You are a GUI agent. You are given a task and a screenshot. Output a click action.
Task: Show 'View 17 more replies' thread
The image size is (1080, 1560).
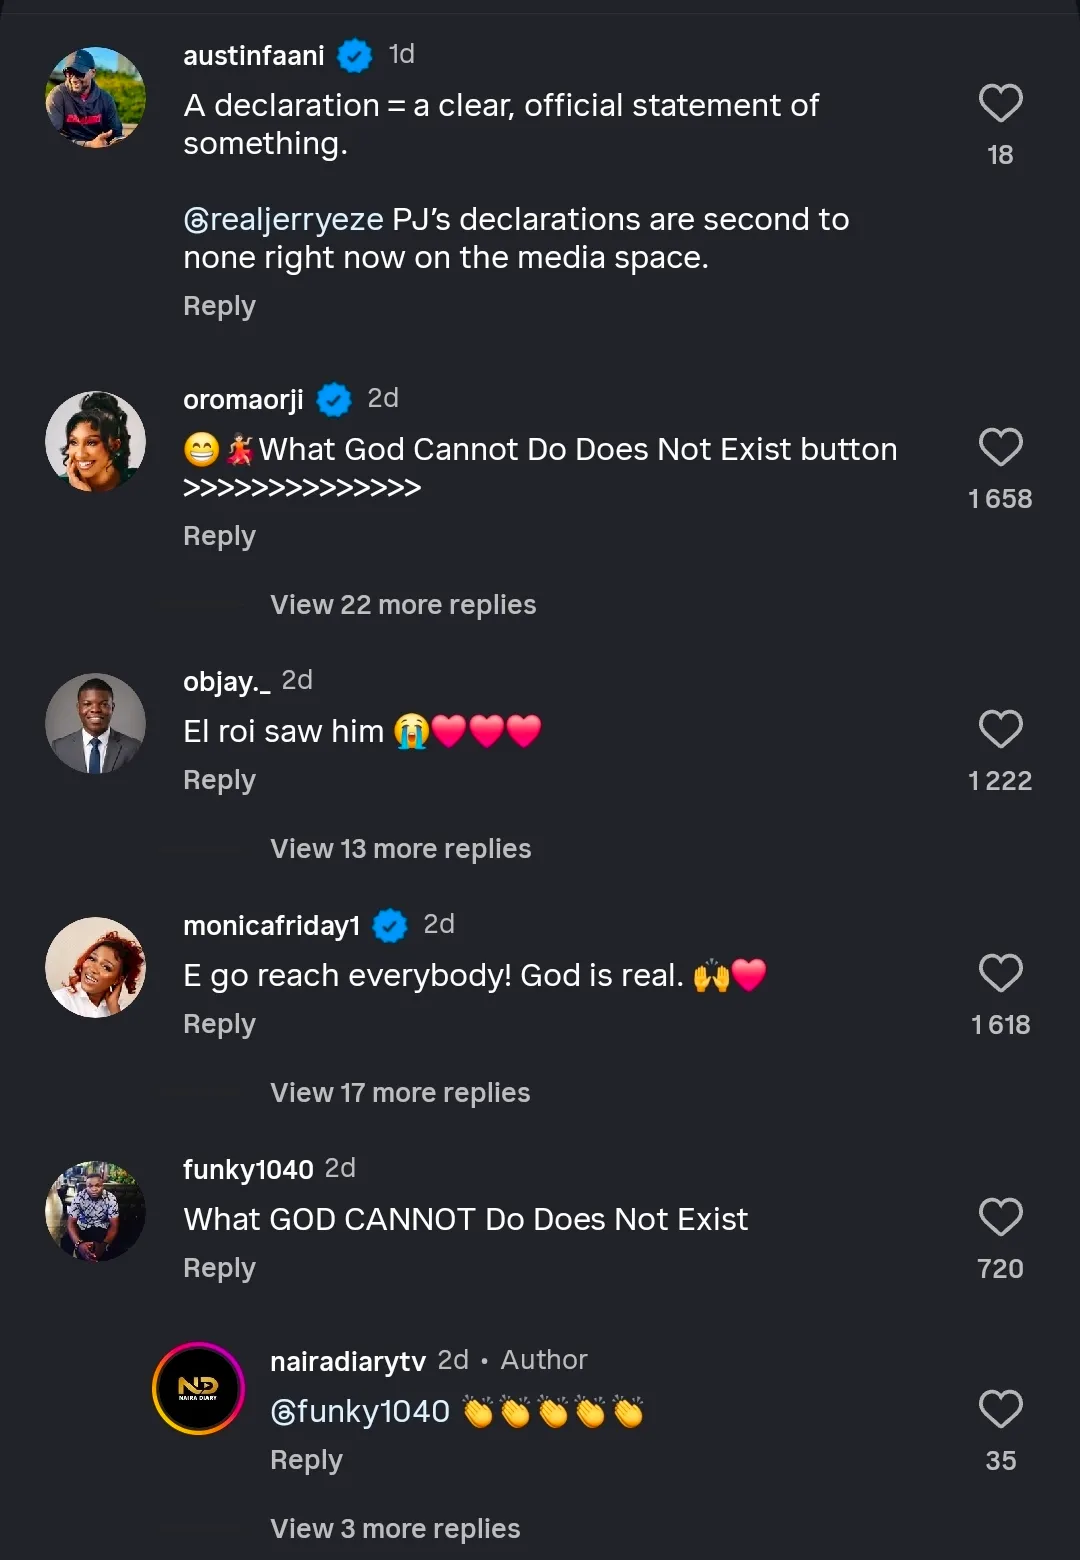tap(400, 1093)
